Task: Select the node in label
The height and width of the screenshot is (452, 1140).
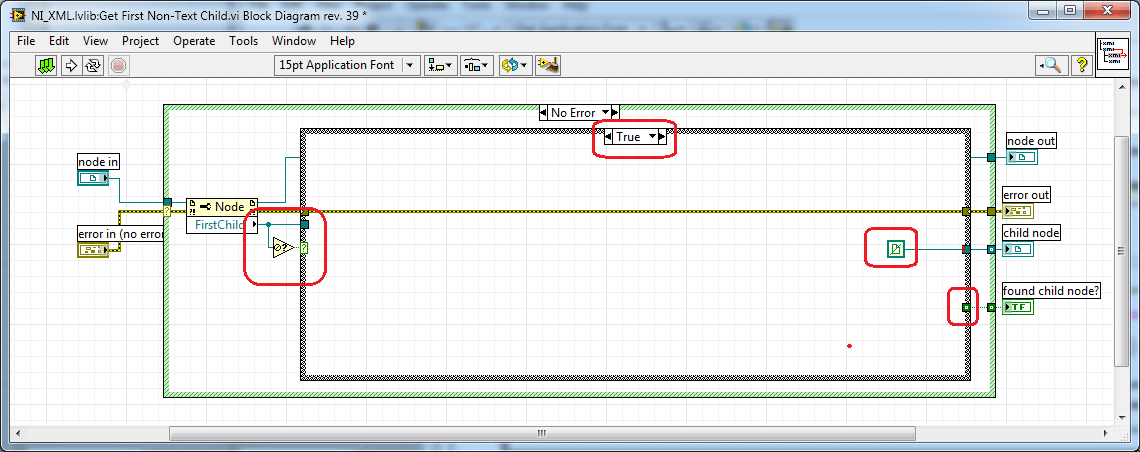Action: (x=99, y=161)
